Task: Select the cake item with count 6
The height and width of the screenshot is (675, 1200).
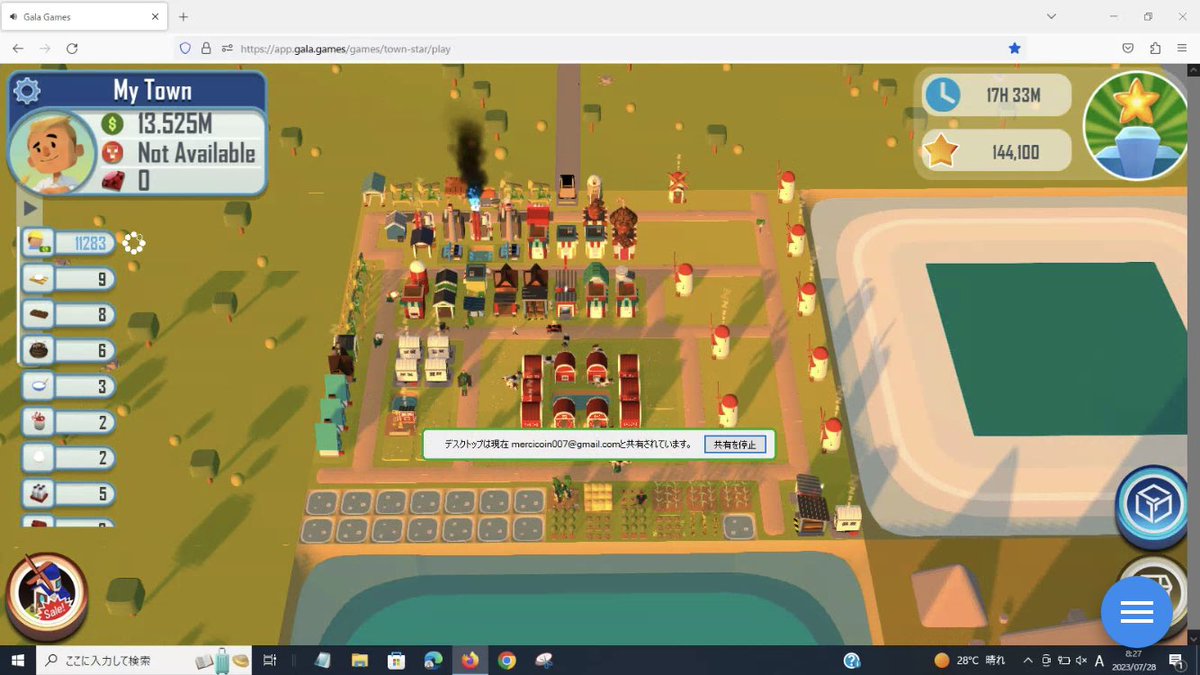Action: pos(69,351)
